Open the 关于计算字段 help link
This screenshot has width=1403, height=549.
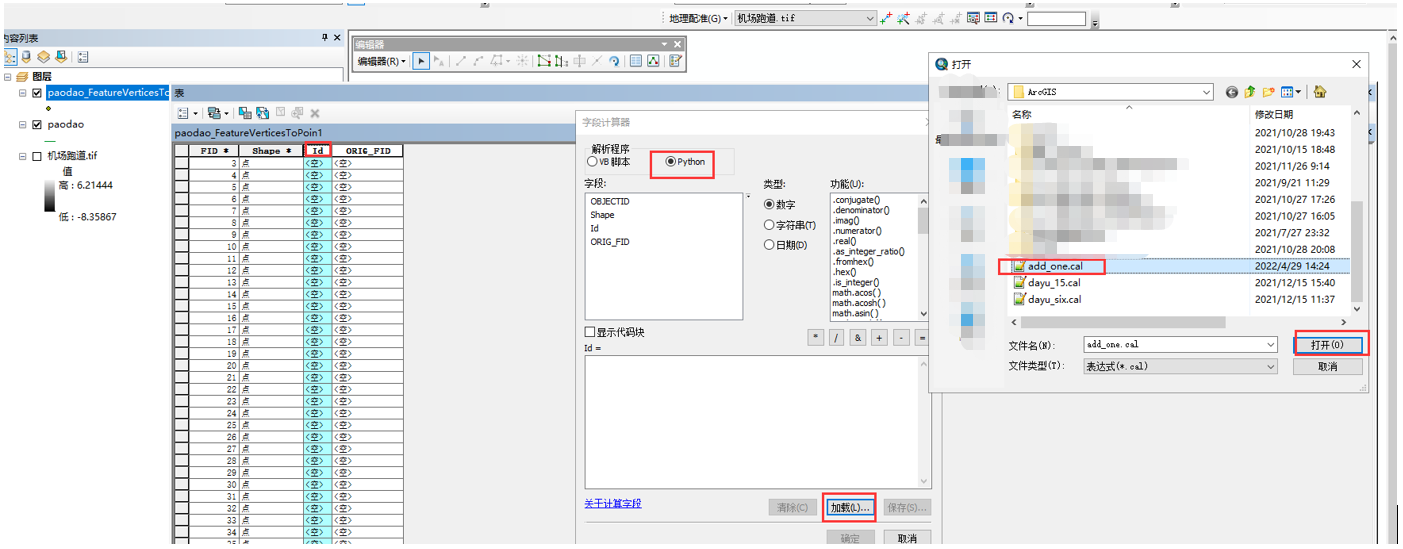click(612, 503)
